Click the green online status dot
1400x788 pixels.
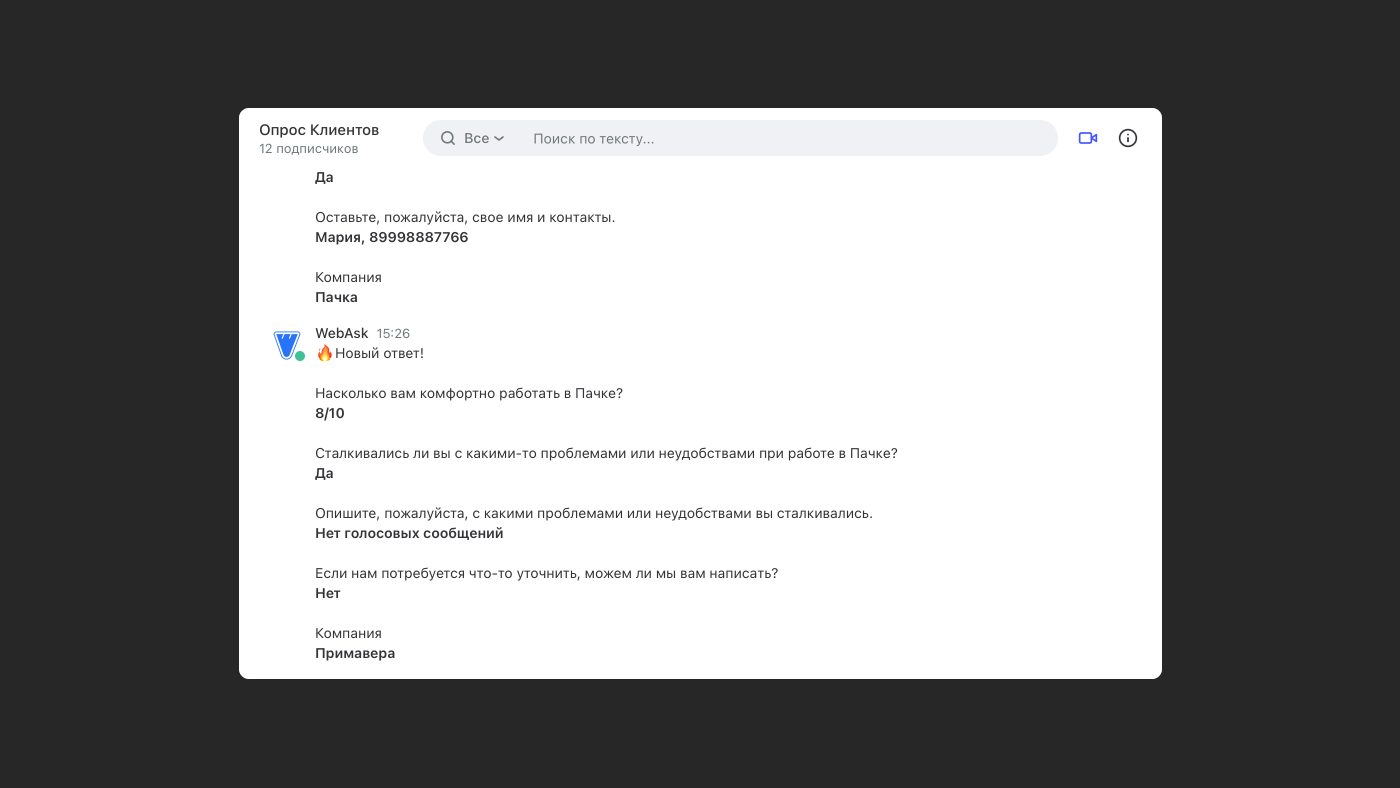300,356
